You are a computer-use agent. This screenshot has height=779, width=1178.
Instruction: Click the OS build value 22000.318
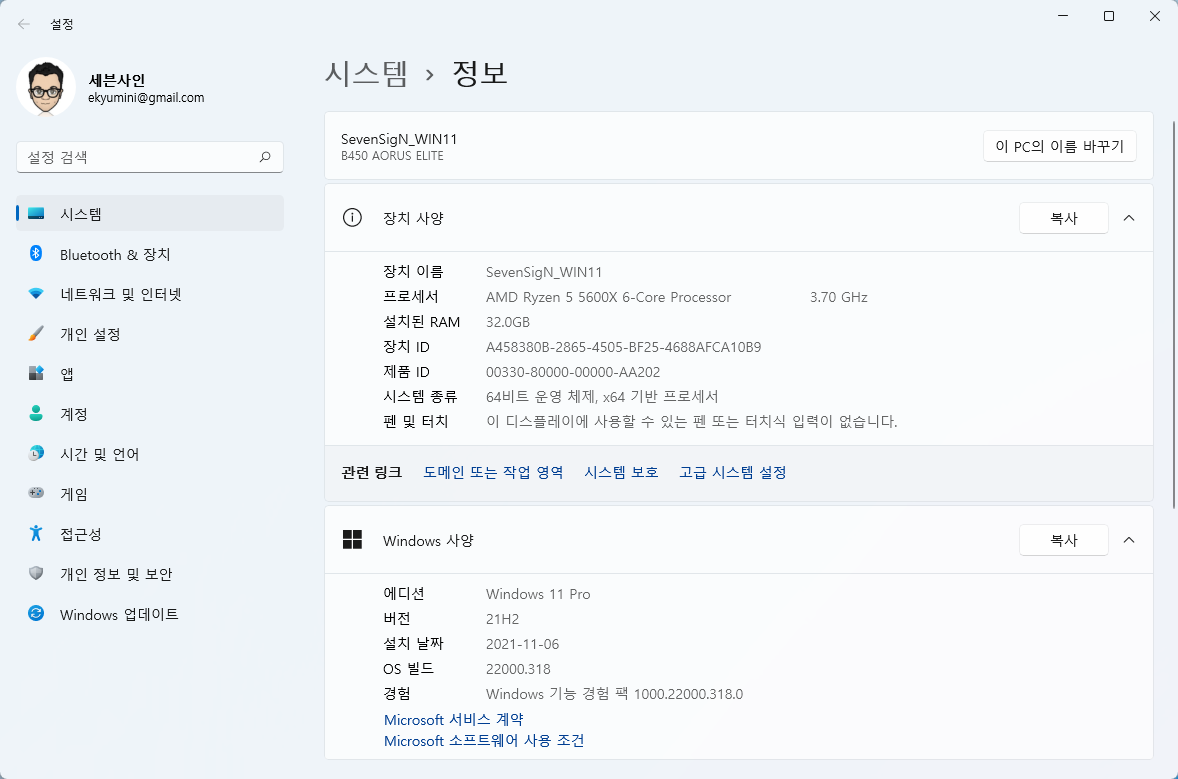(x=518, y=669)
